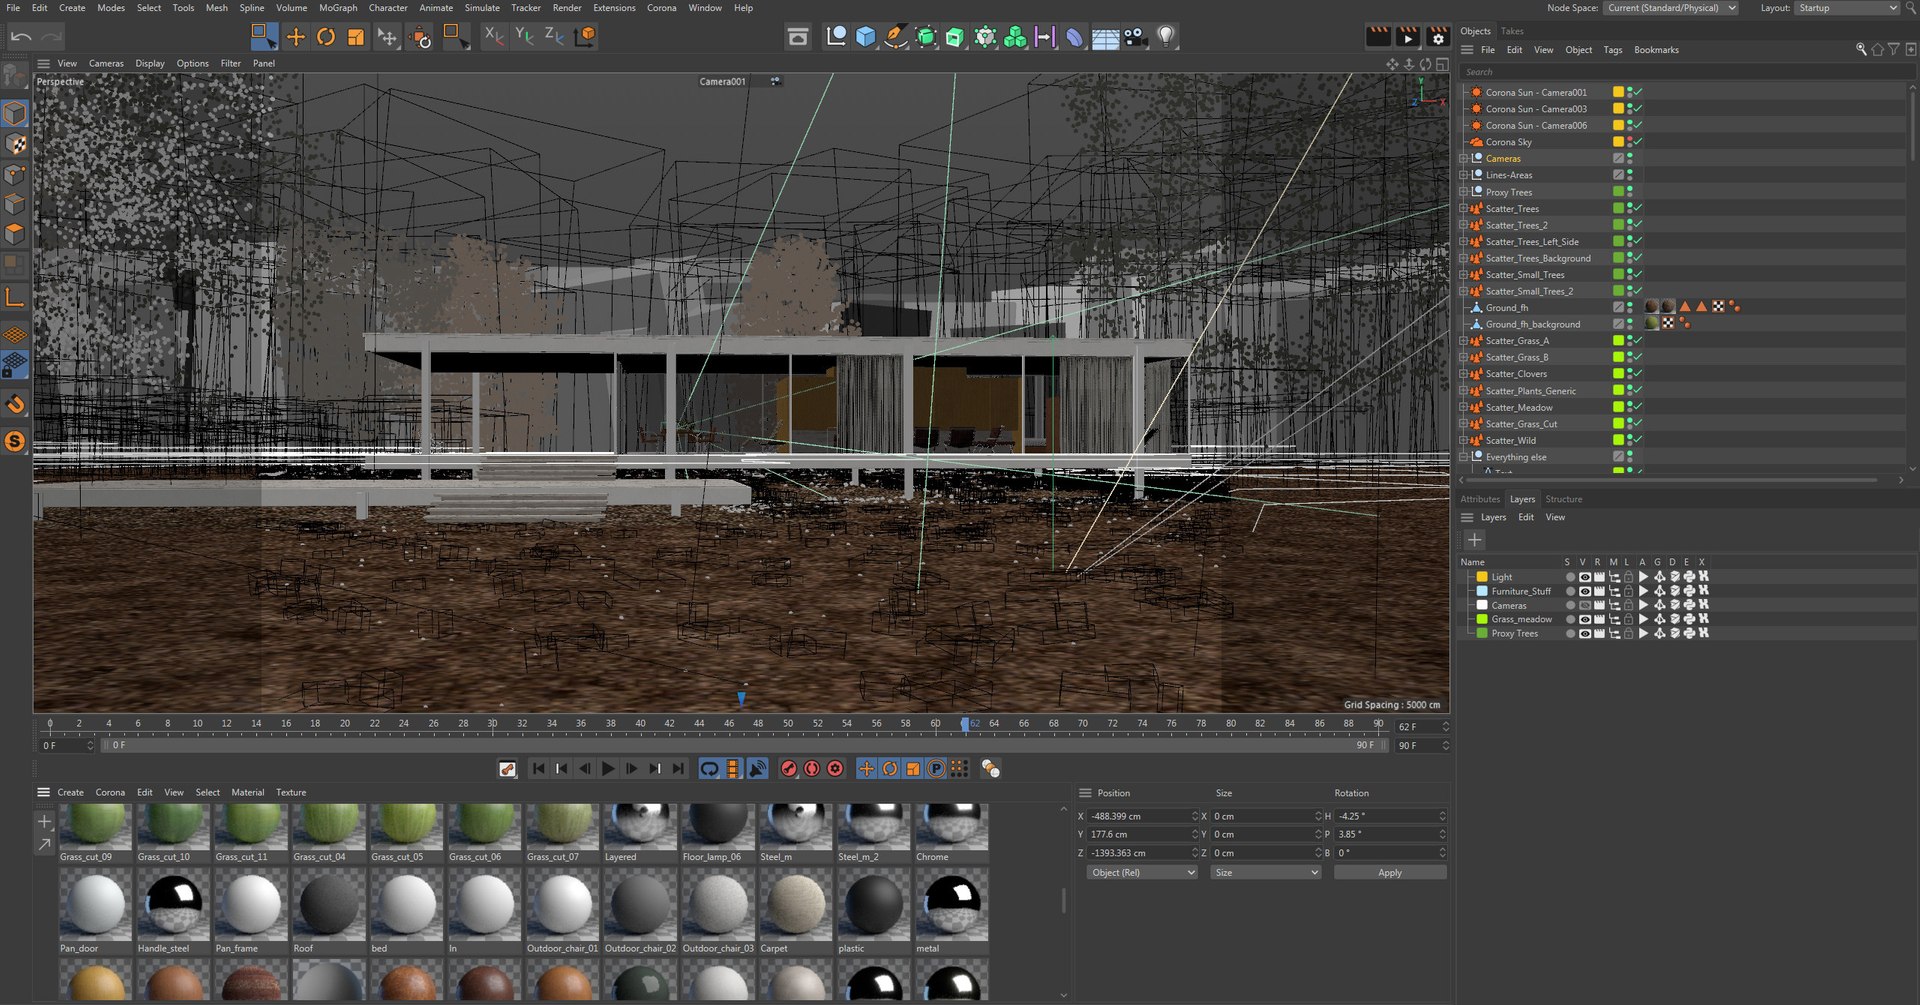
Task: Open Edit Render Settings
Action: (x=1438, y=37)
